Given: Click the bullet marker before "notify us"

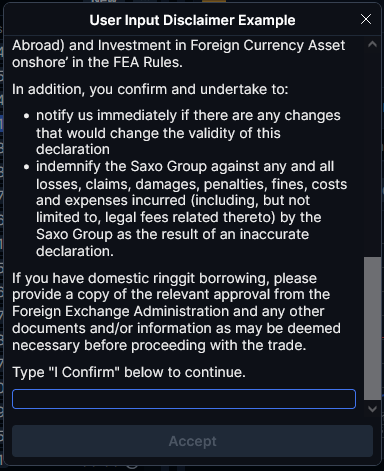Looking at the screenshot, I should tap(27, 116).
